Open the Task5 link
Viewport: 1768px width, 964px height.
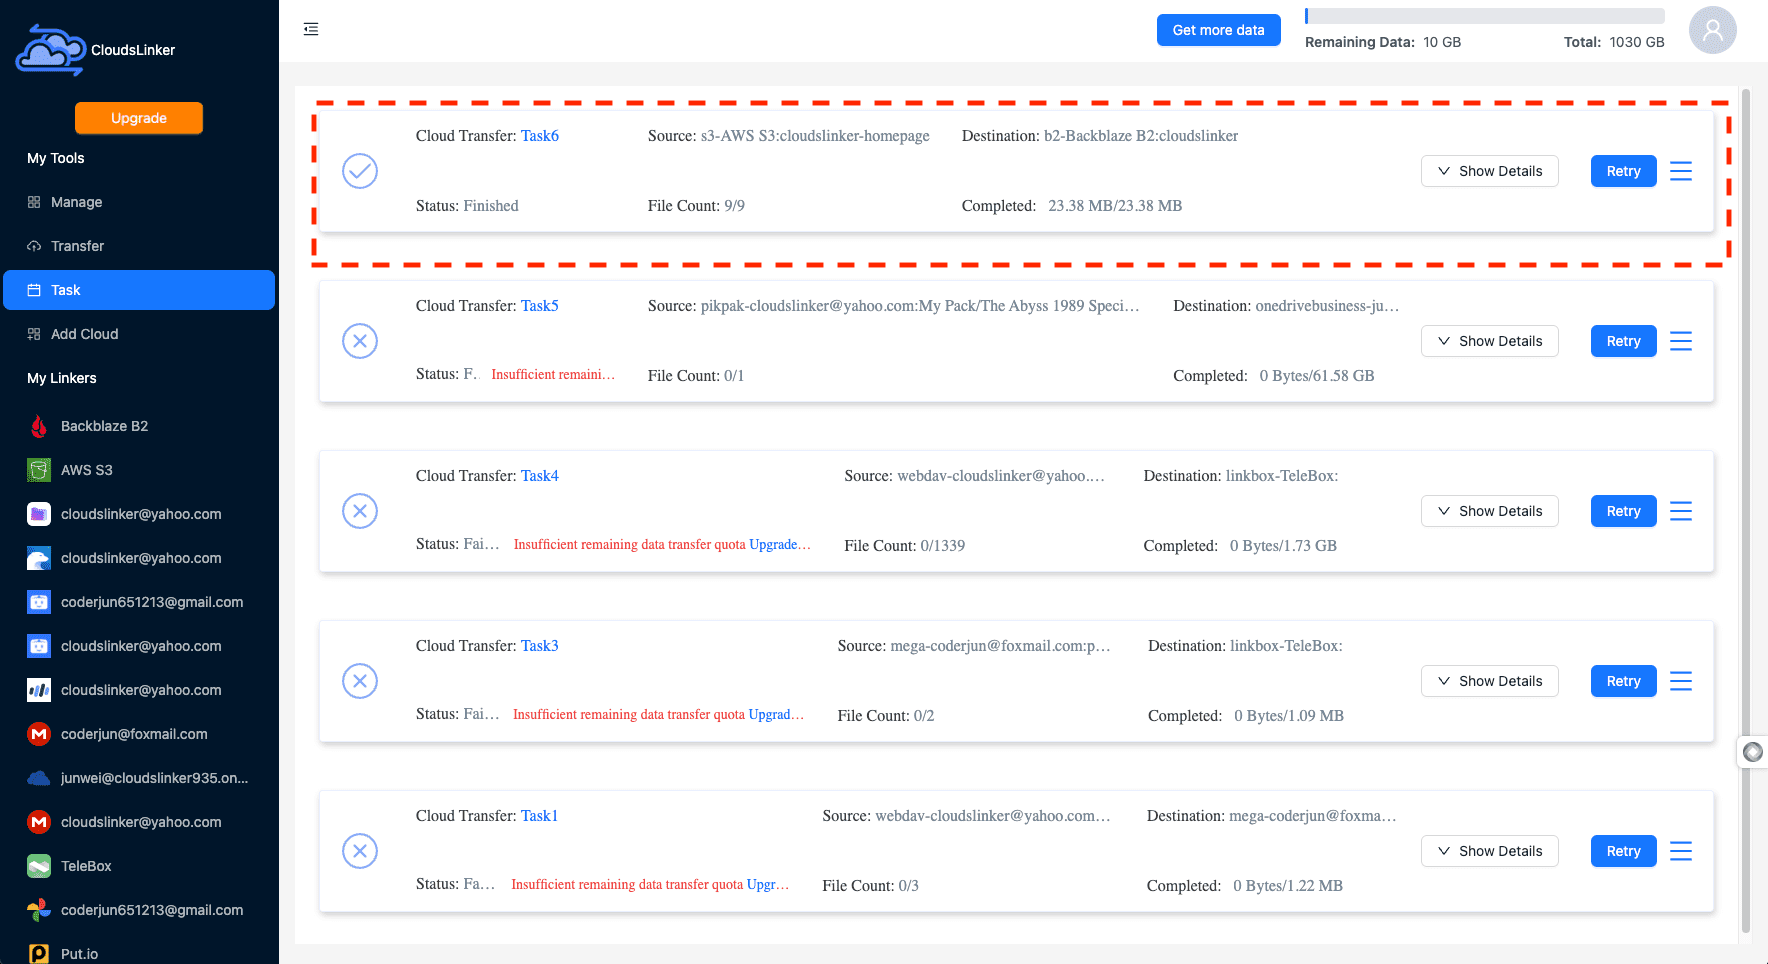(x=540, y=306)
